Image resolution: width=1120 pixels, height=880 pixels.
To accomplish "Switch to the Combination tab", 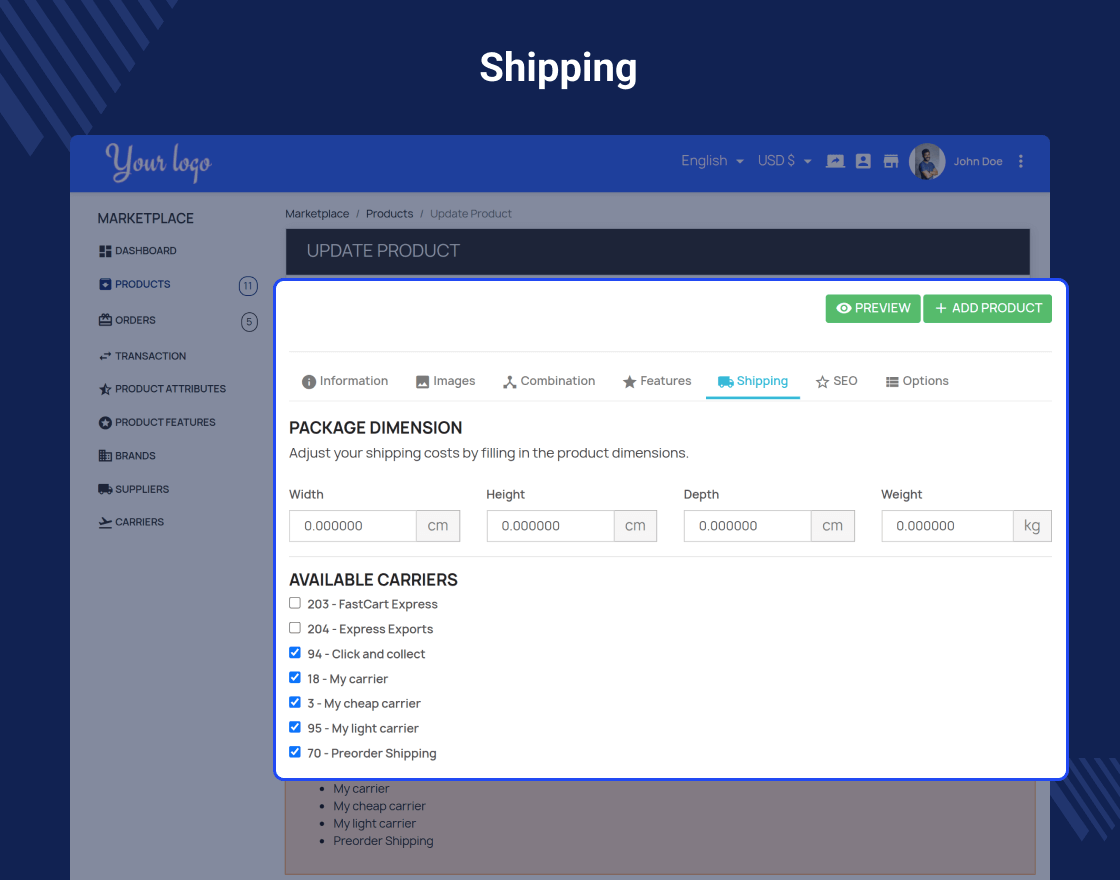I will coord(549,381).
